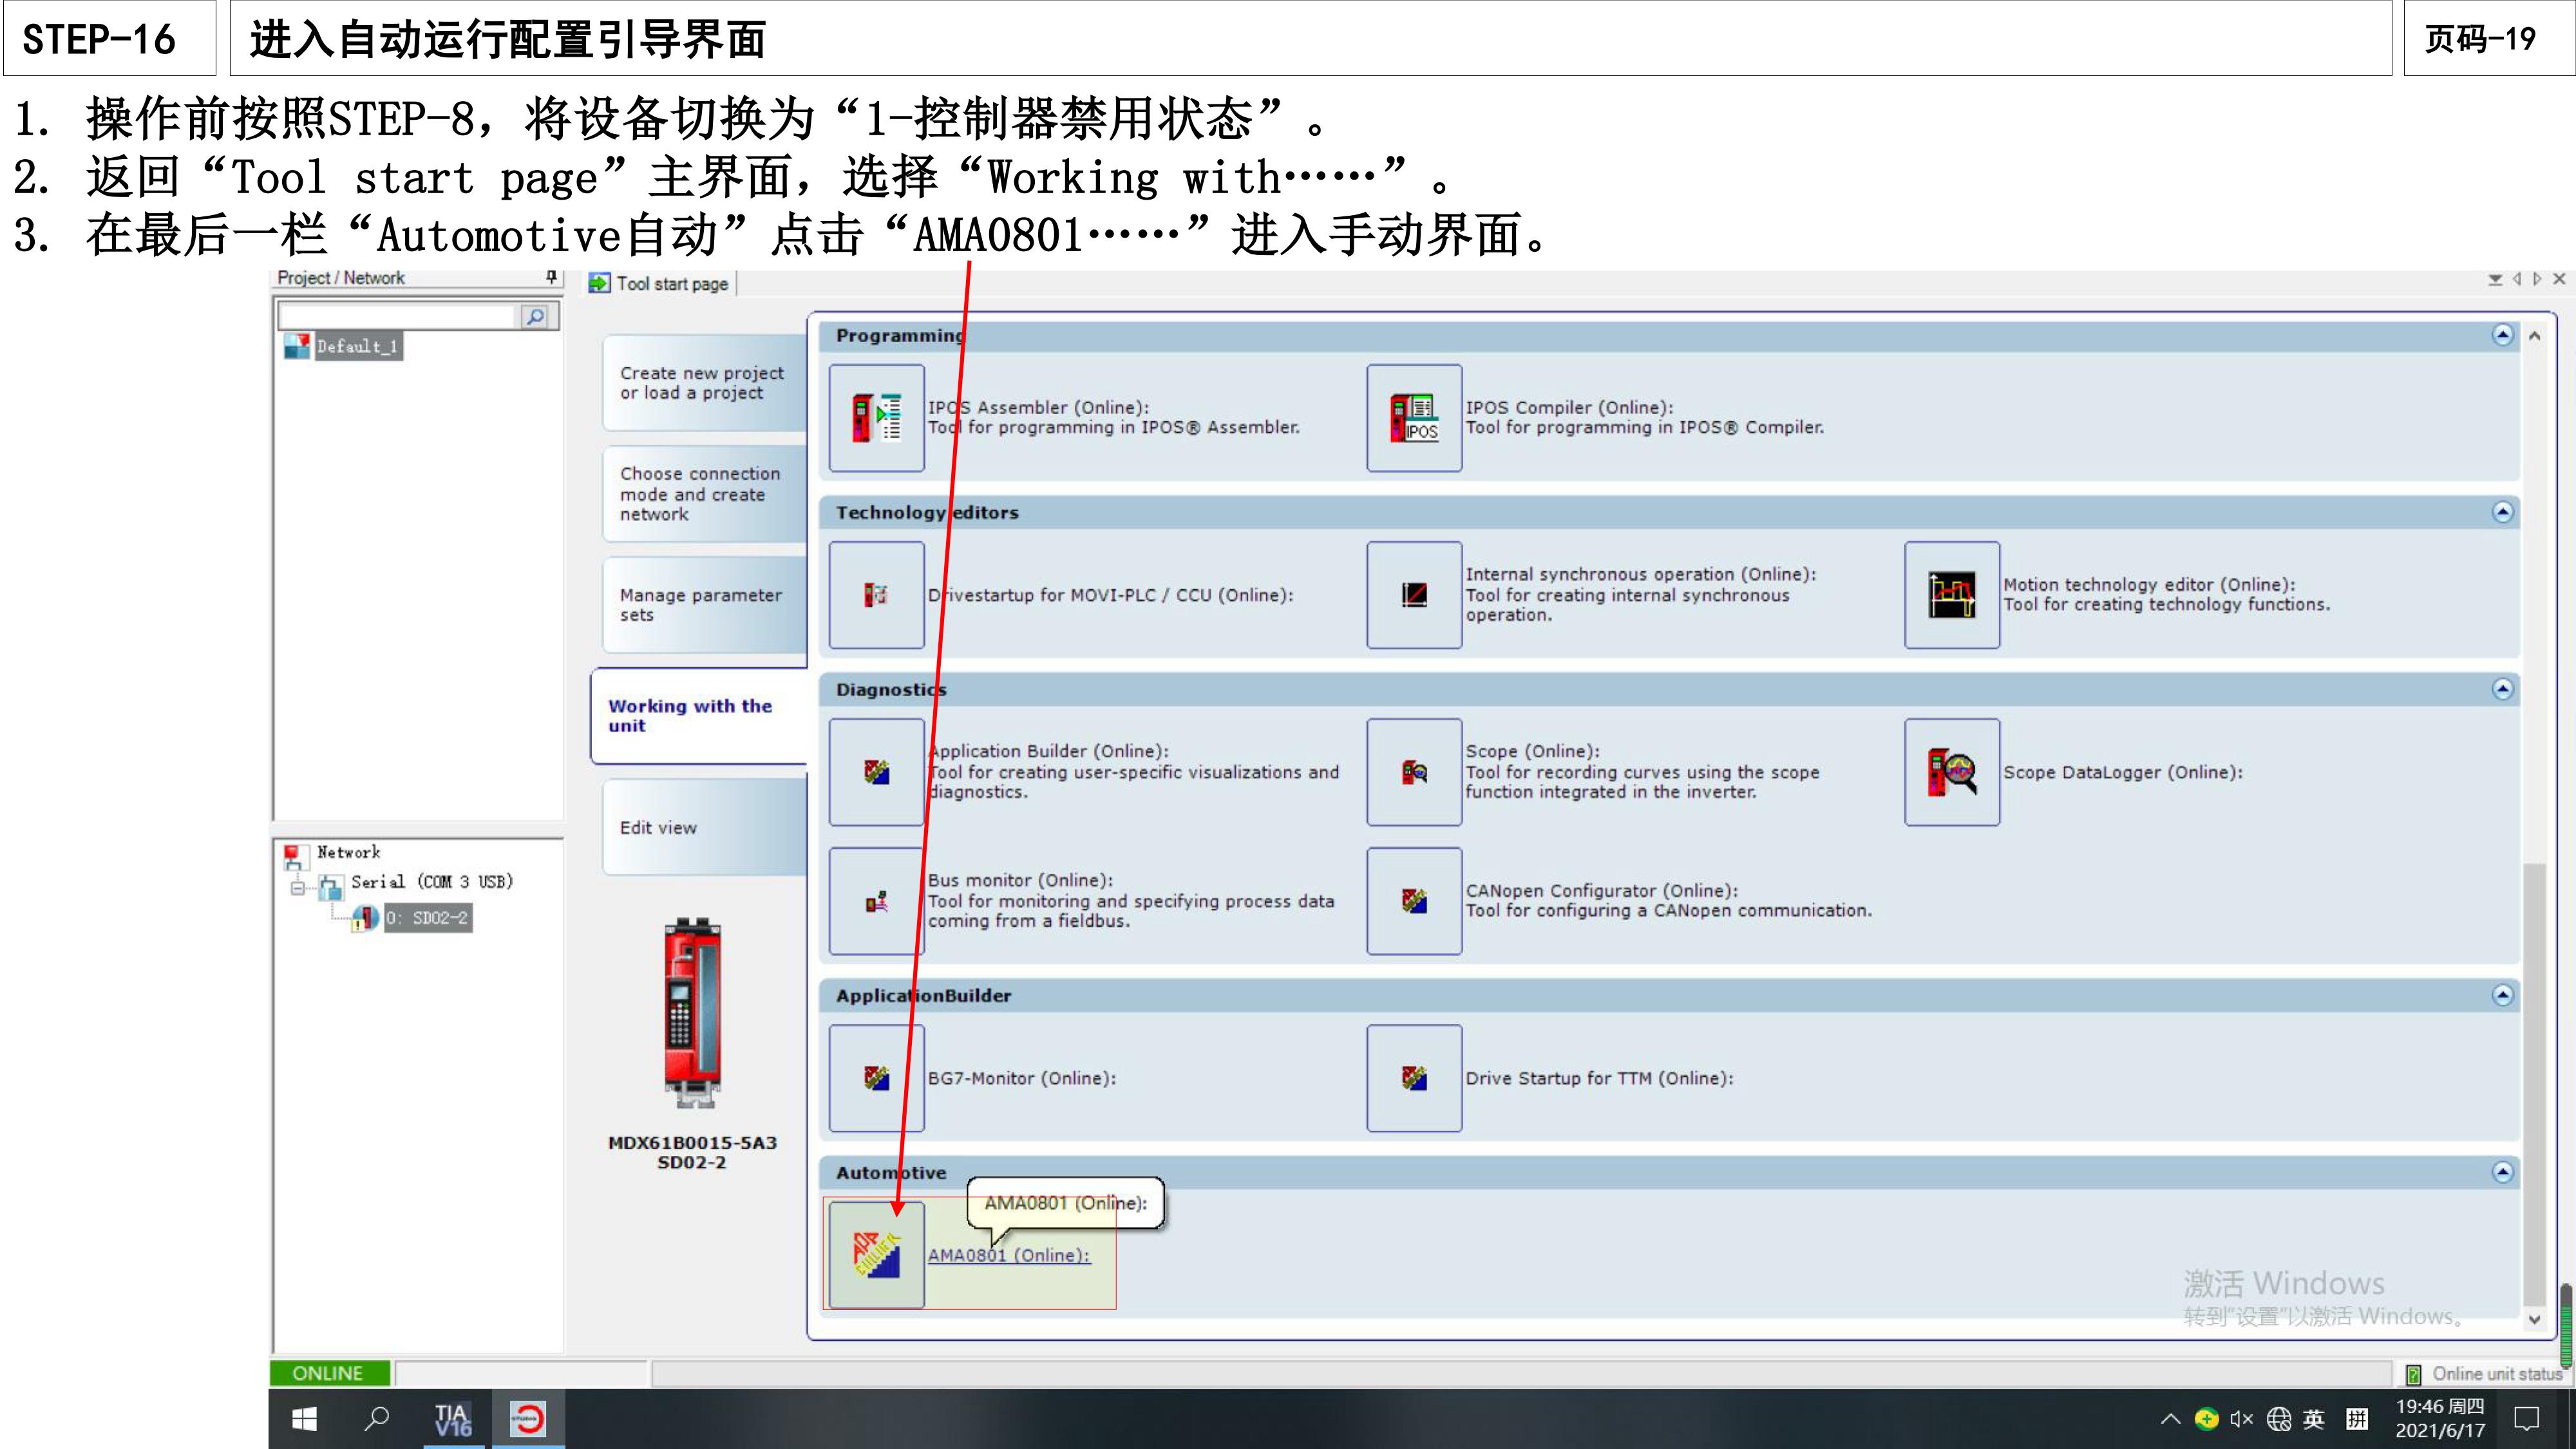Viewport: 2576px width, 1449px height.
Task: Click Create new project or load a project
Action: (x=700, y=383)
